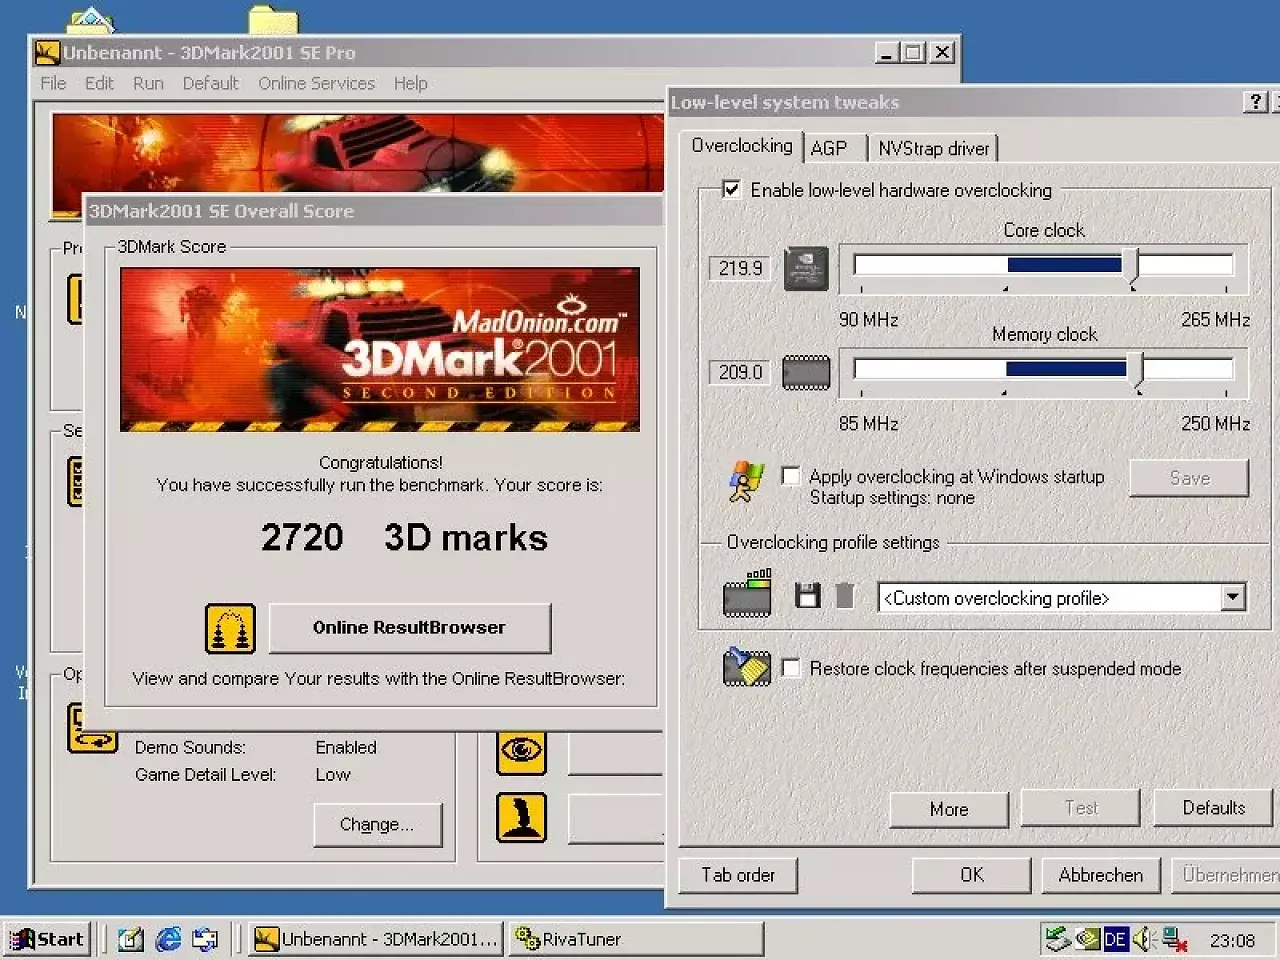Image resolution: width=1280 pixels, height=960 pixels.
Task: Click the 3DMark2001 title bar app icon
Action: pyautogui.click(x=47, y=52)
